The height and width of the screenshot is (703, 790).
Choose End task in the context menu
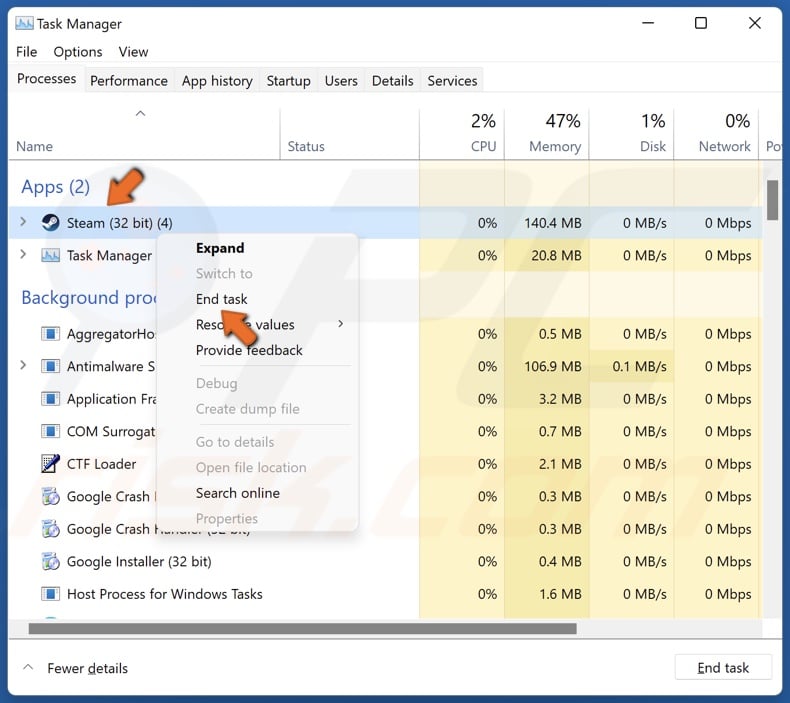(x=221, y=299)
